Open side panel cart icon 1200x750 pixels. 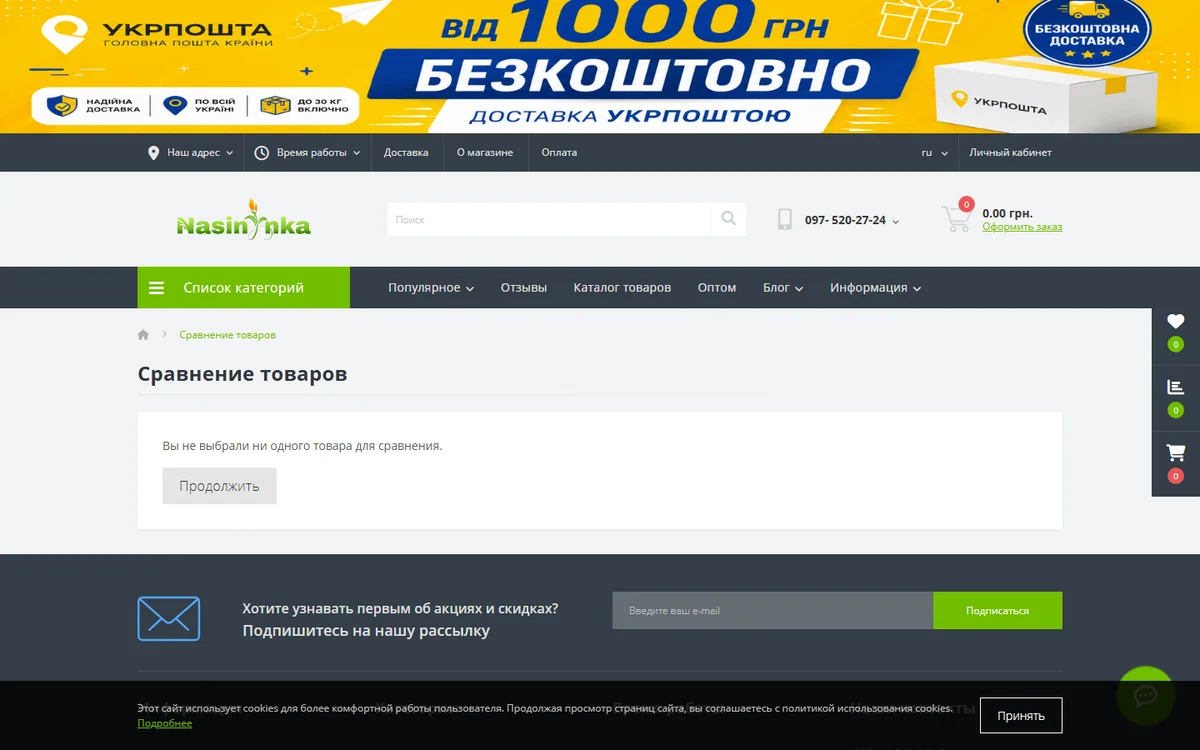click(1176, 453)
